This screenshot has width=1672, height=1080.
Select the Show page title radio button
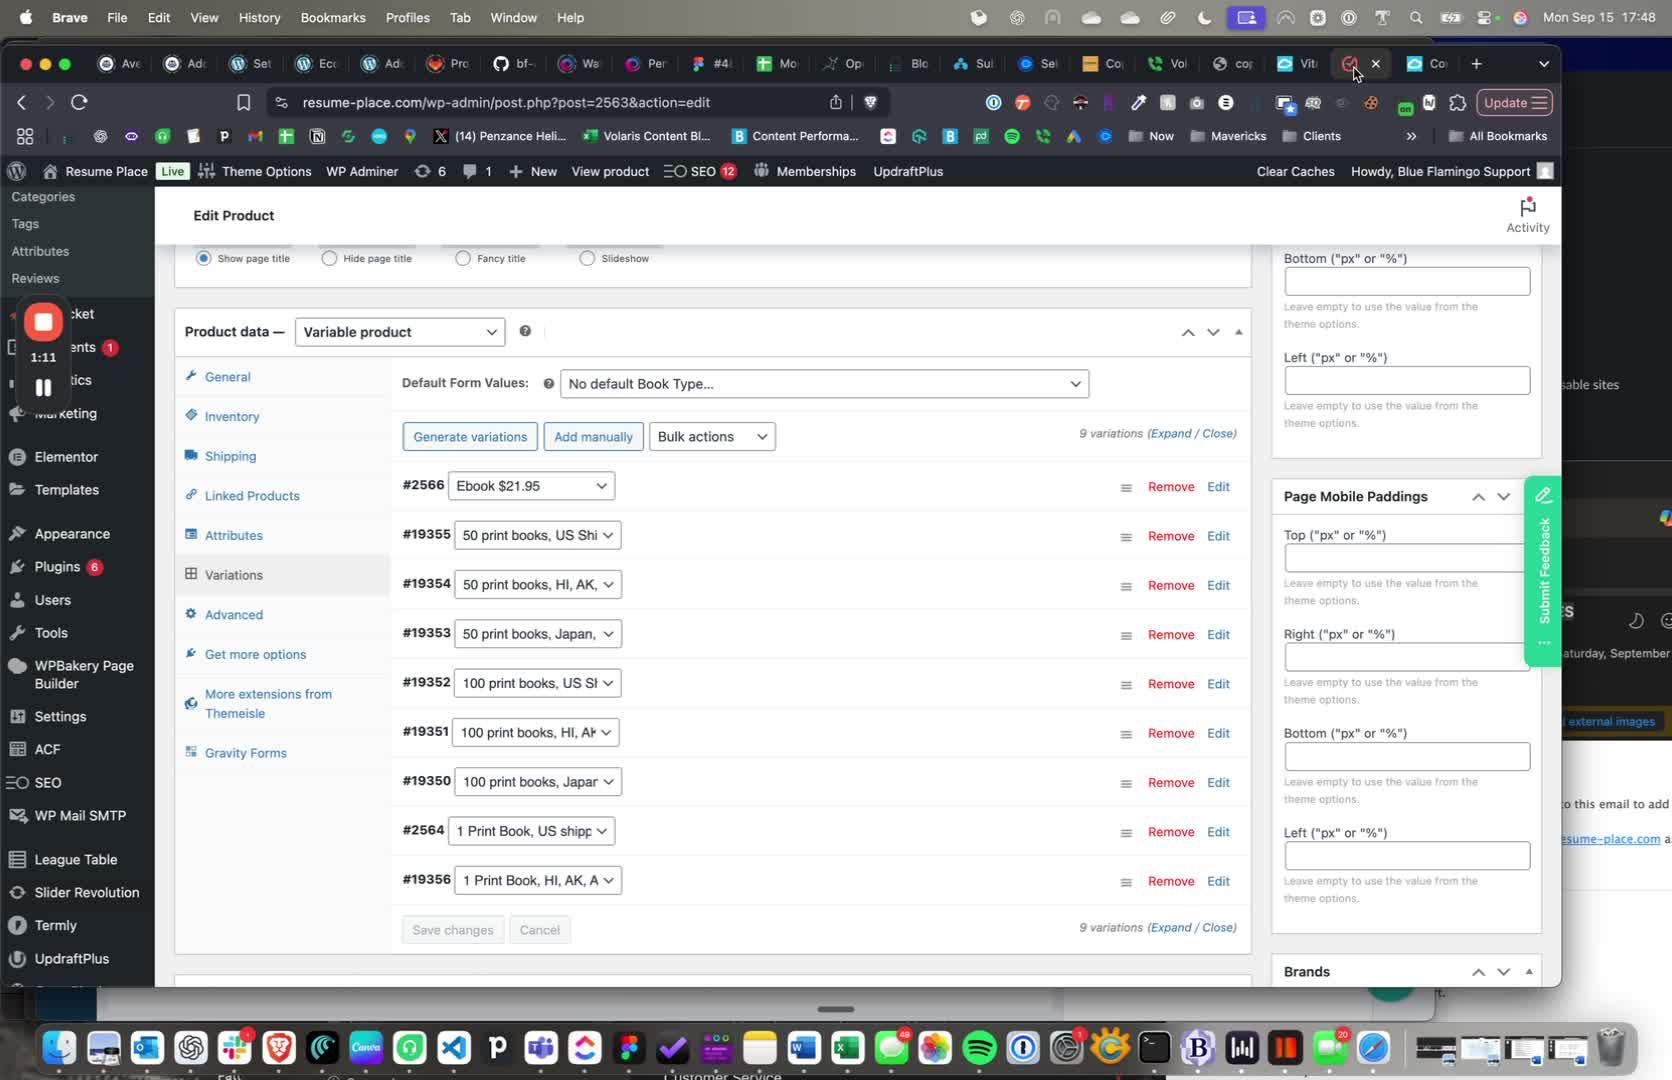[x=204, y=258]
